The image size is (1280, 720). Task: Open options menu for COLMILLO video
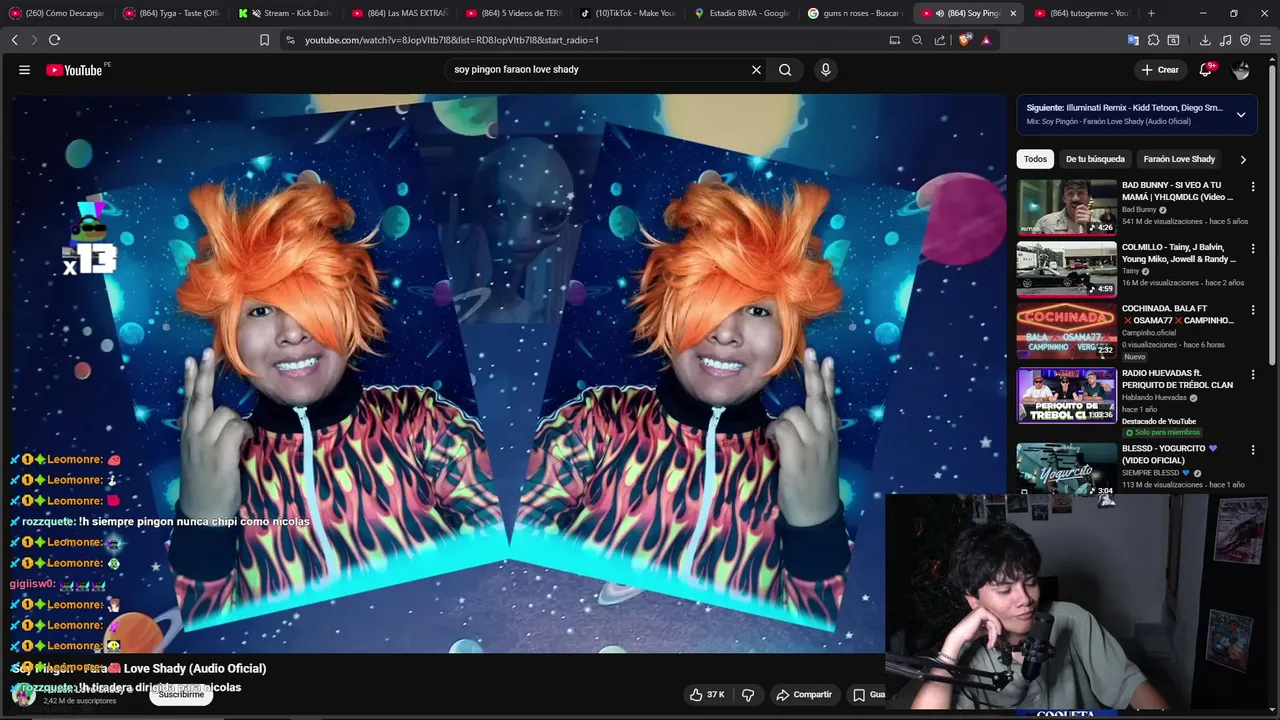coord(1253,248)
